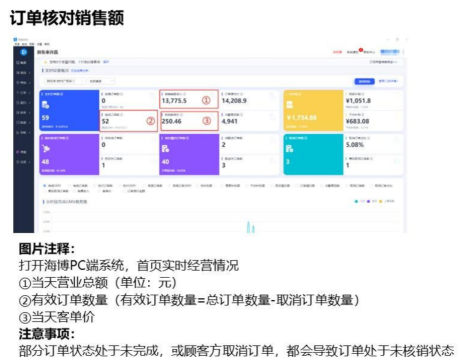This screenshot has width=462, height=360.
Task: Select the first sidebar item below the logo
Action: (x=22, y=62)
